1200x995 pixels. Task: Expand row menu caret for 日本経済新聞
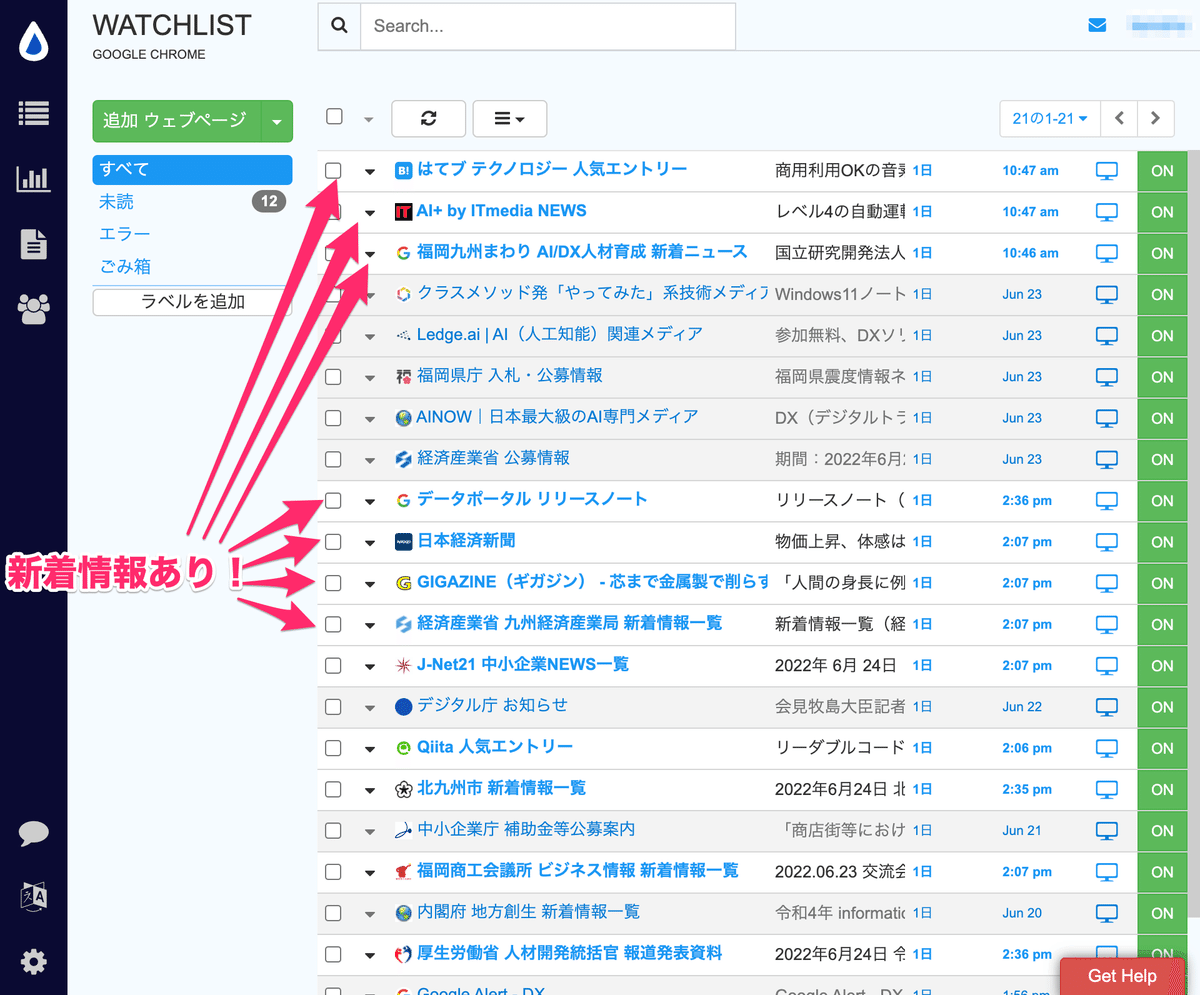pyautogui.click(x=370, y=542)
